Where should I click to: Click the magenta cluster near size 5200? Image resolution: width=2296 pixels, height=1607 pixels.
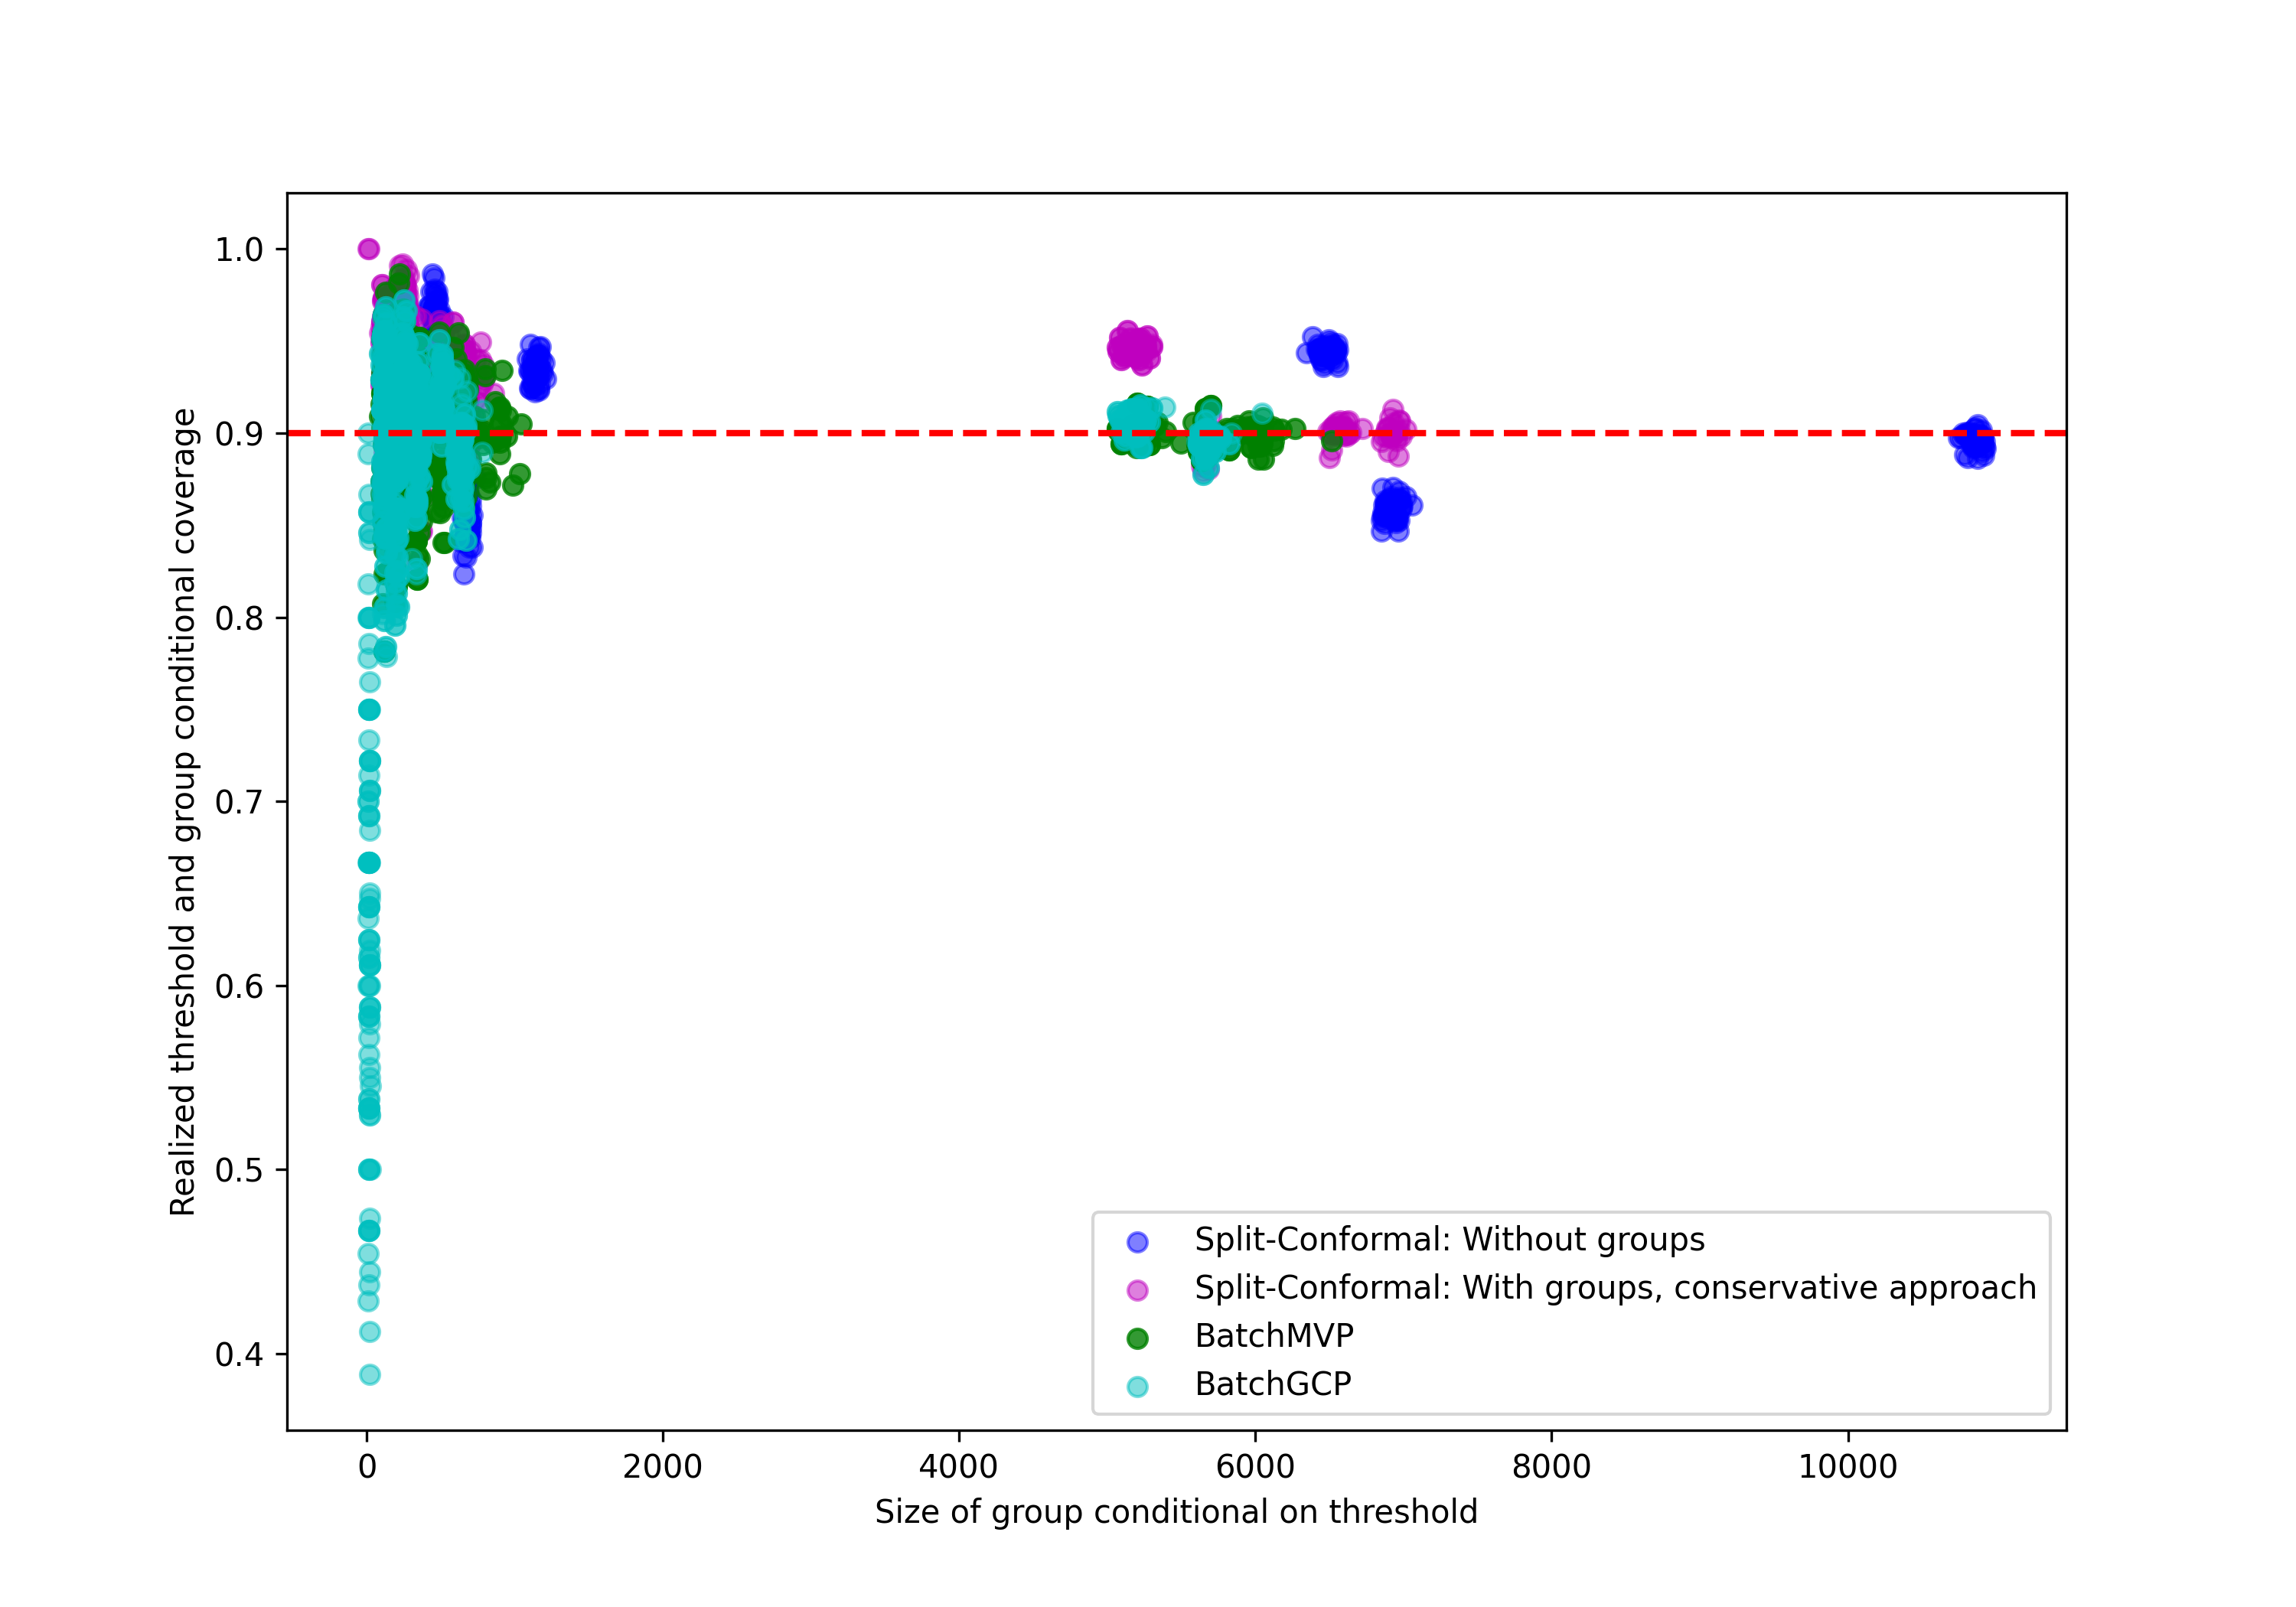[1134, 347]
